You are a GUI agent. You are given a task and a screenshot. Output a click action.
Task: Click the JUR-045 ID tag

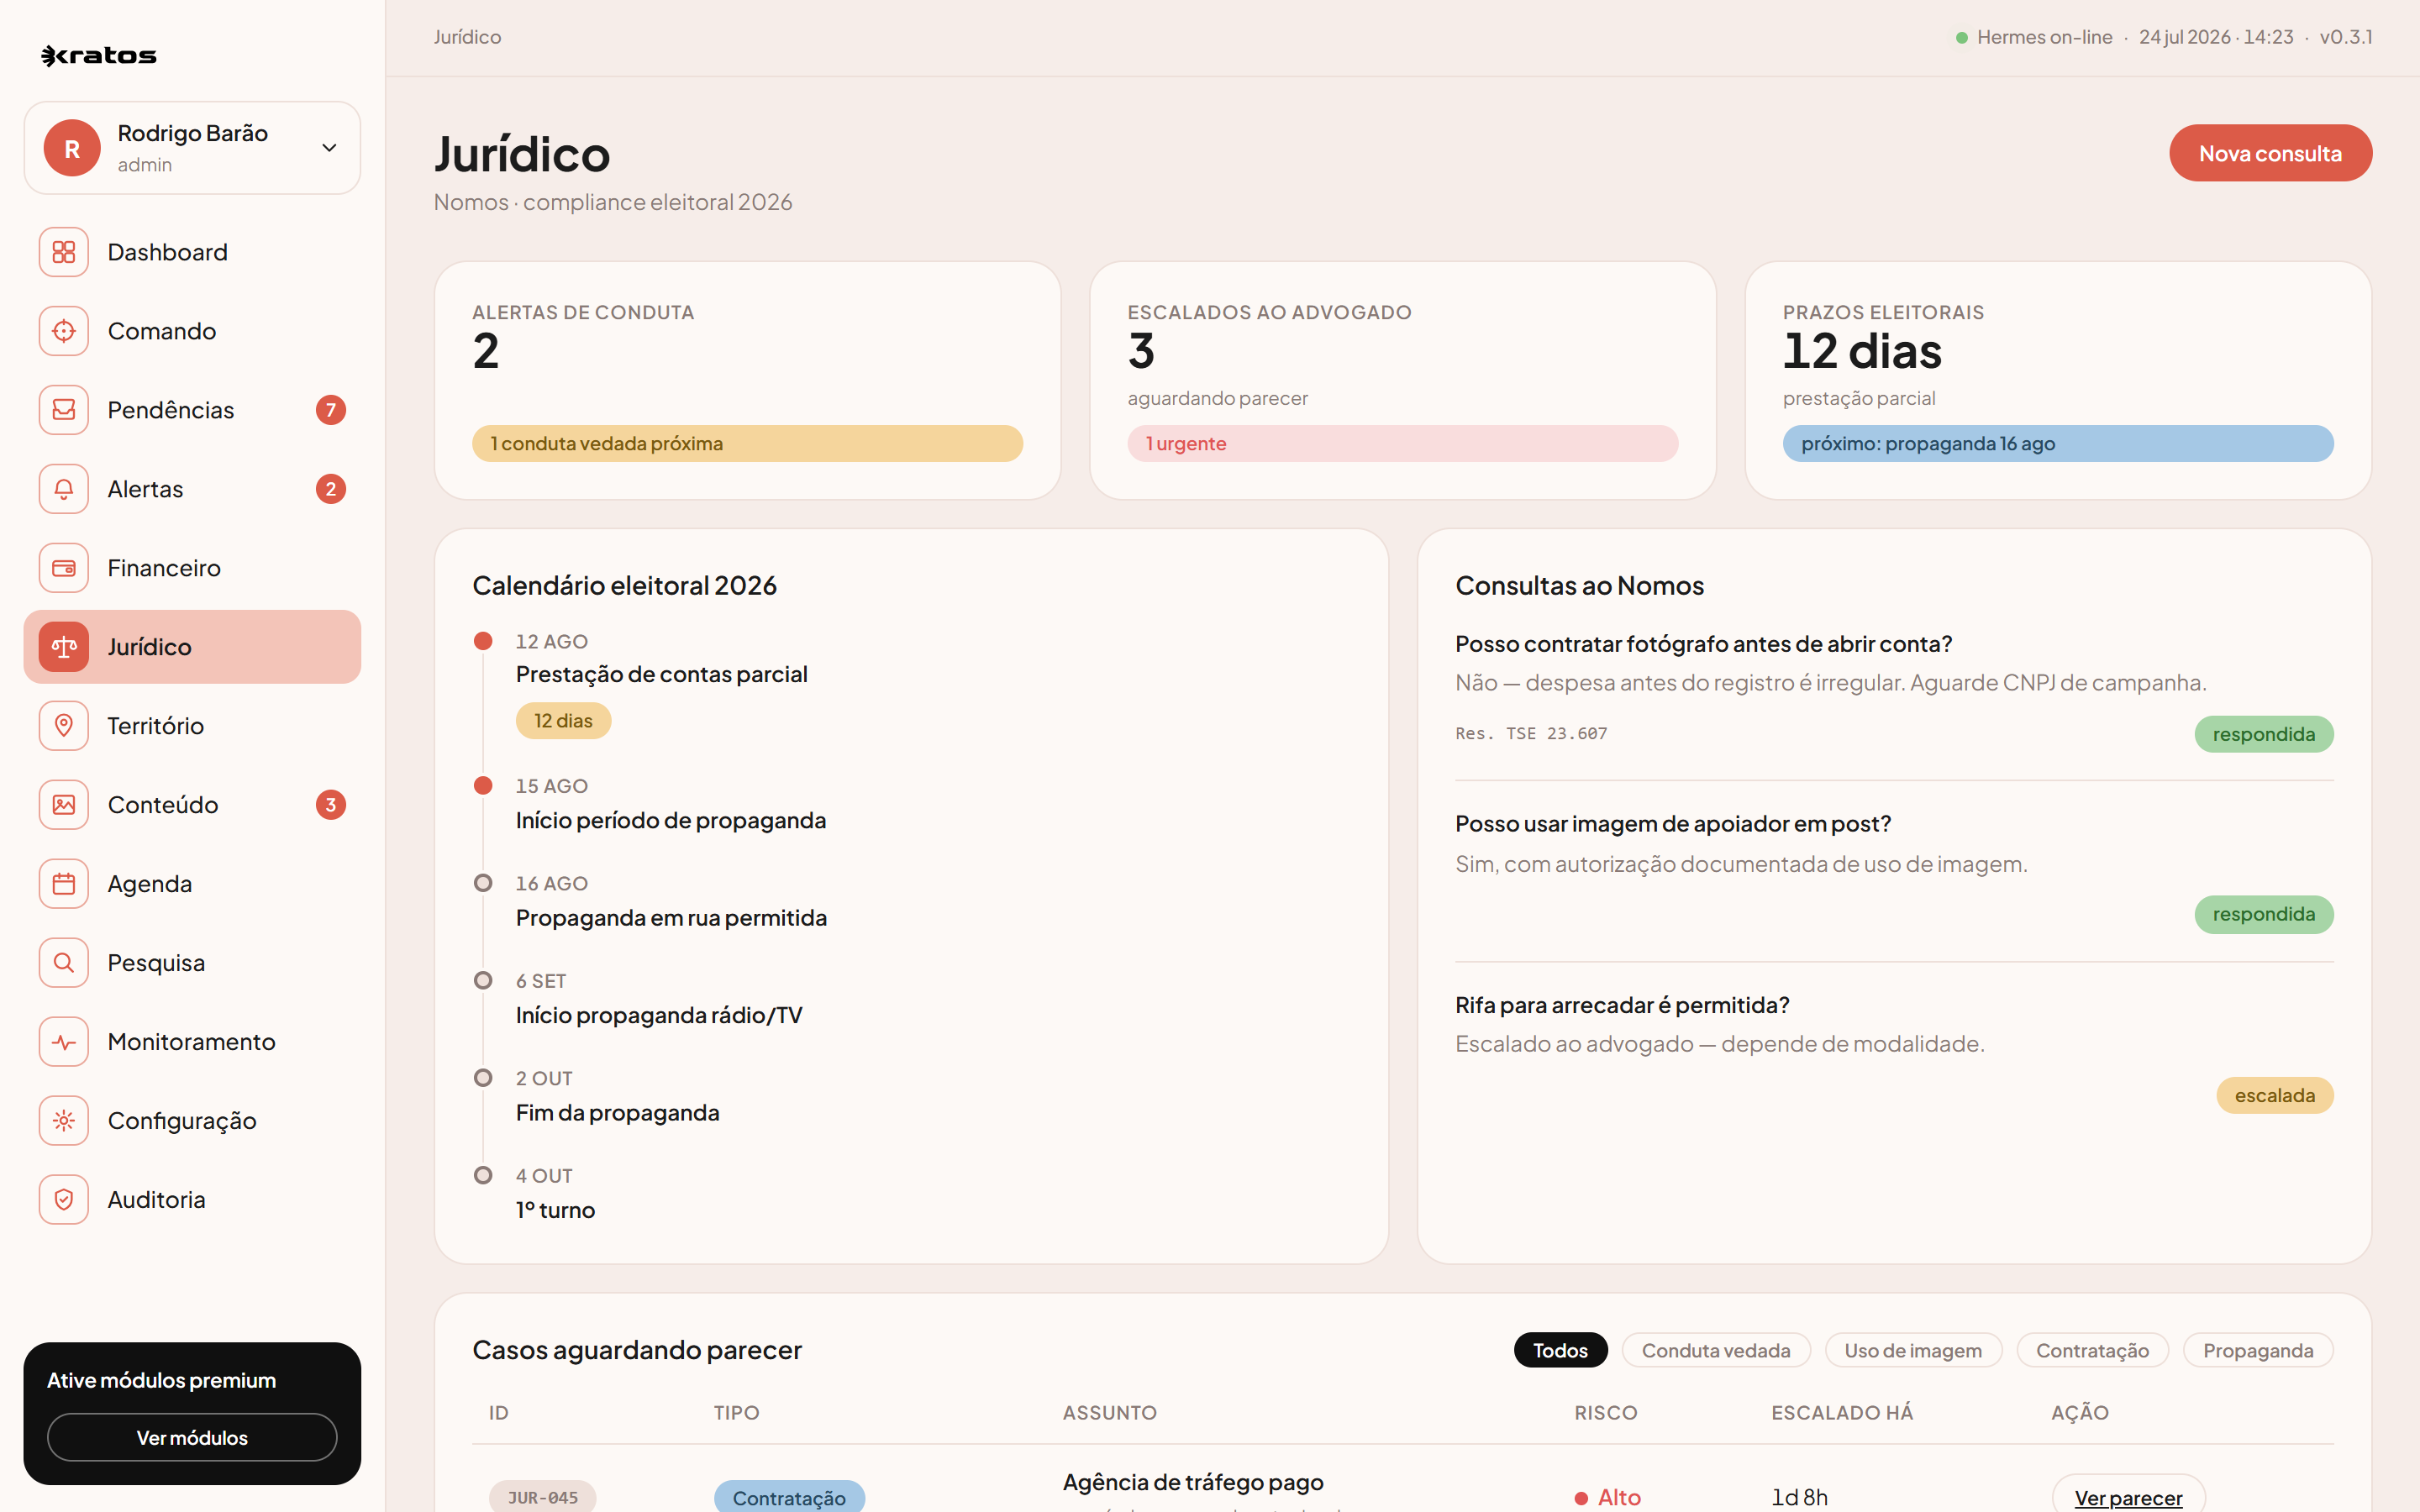542,1497
